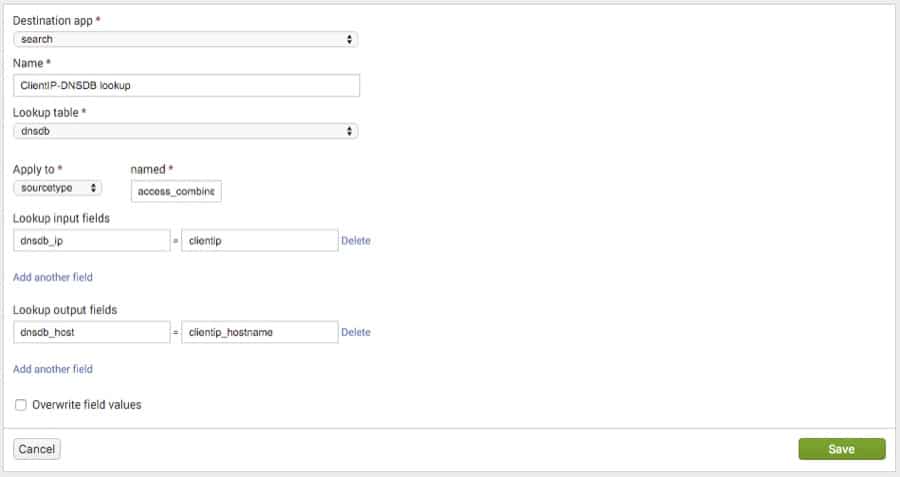This screenshot has height=477, width=900.
Task: Open the Apply to sourcetype dropdown
Action: coord(57,188)
